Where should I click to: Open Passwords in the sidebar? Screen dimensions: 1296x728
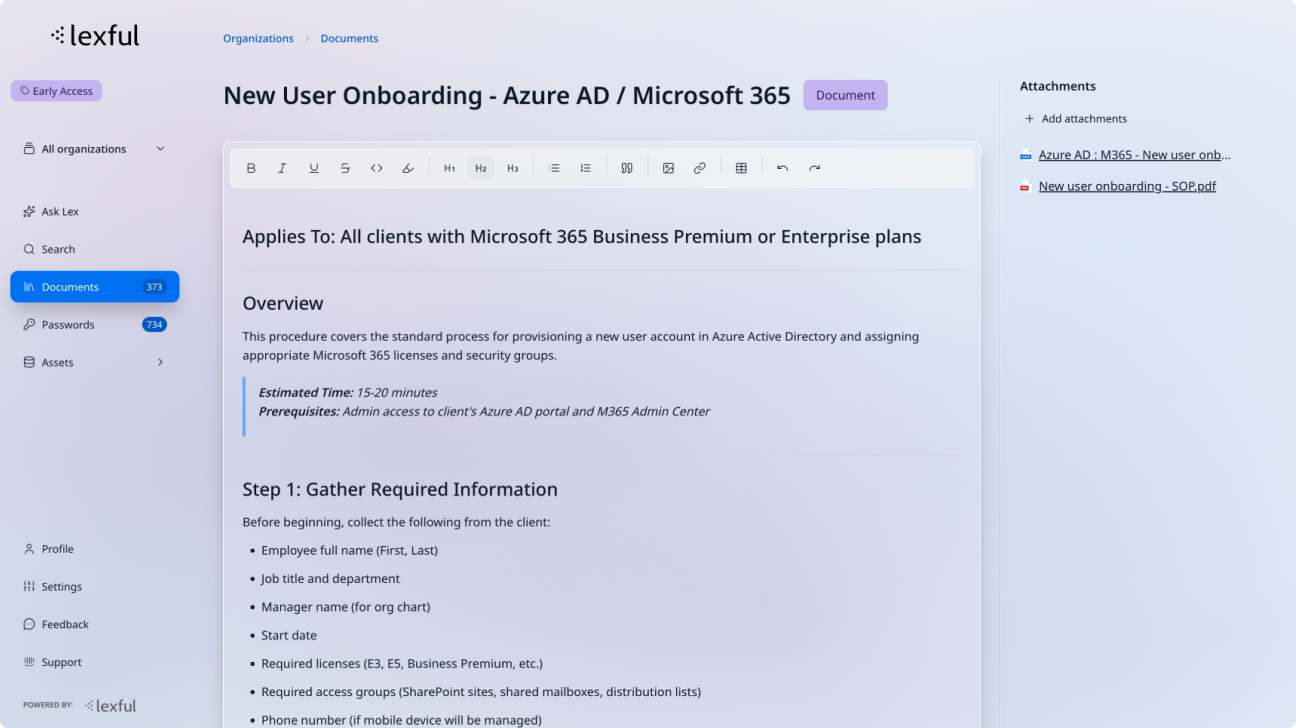click(68, 325)
